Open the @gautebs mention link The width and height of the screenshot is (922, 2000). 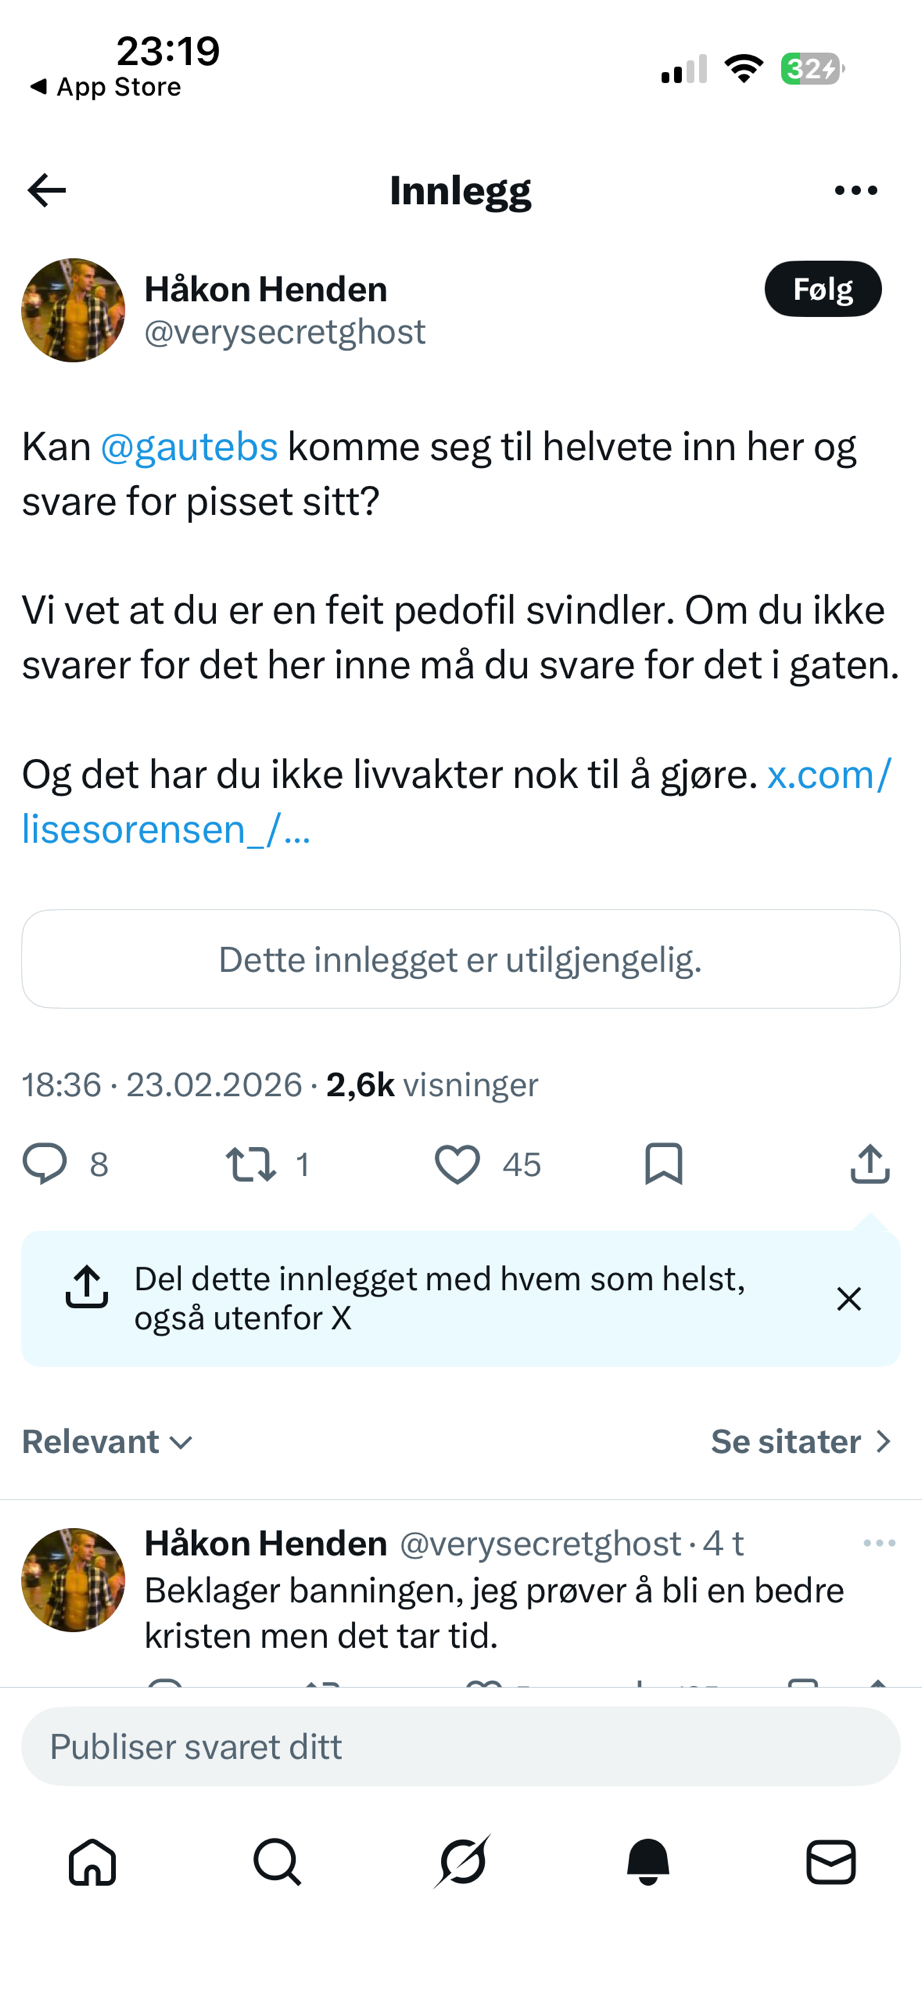(189, 447)
